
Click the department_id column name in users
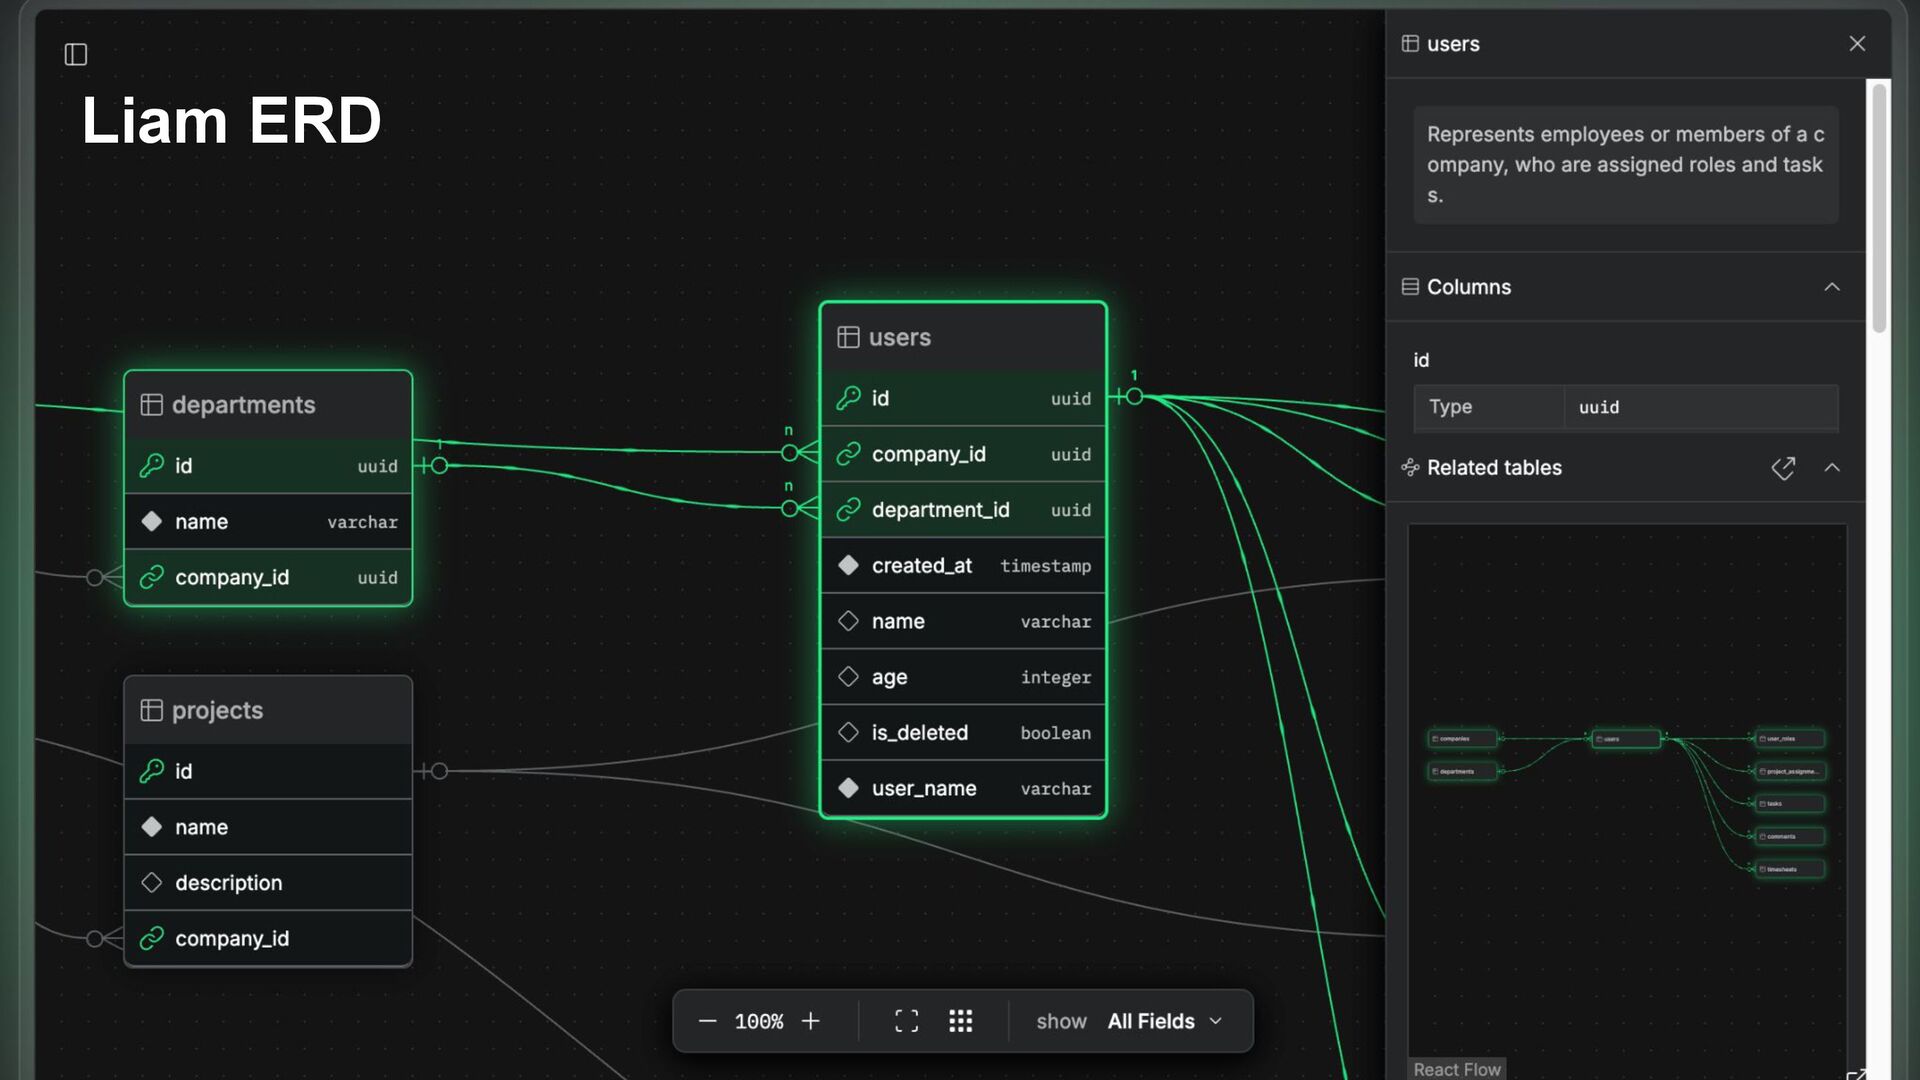coord(941,510)
